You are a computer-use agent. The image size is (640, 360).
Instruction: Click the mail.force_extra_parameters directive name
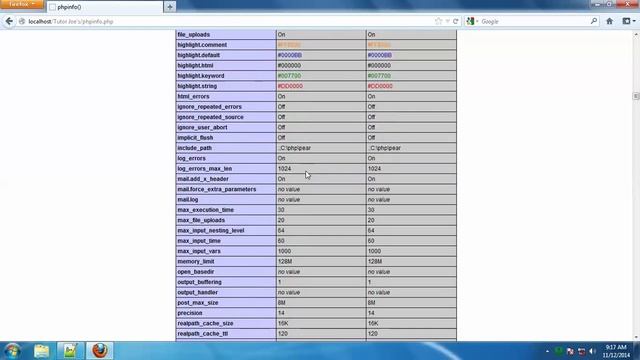[217, 189]
